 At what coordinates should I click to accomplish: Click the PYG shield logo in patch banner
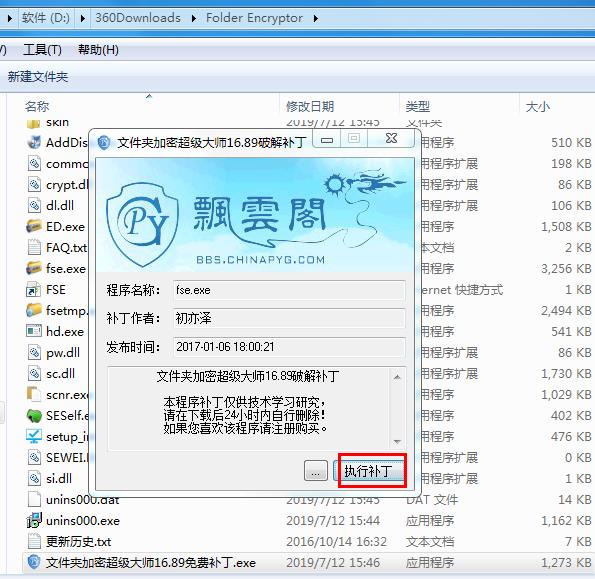click(x=142, y=225)
